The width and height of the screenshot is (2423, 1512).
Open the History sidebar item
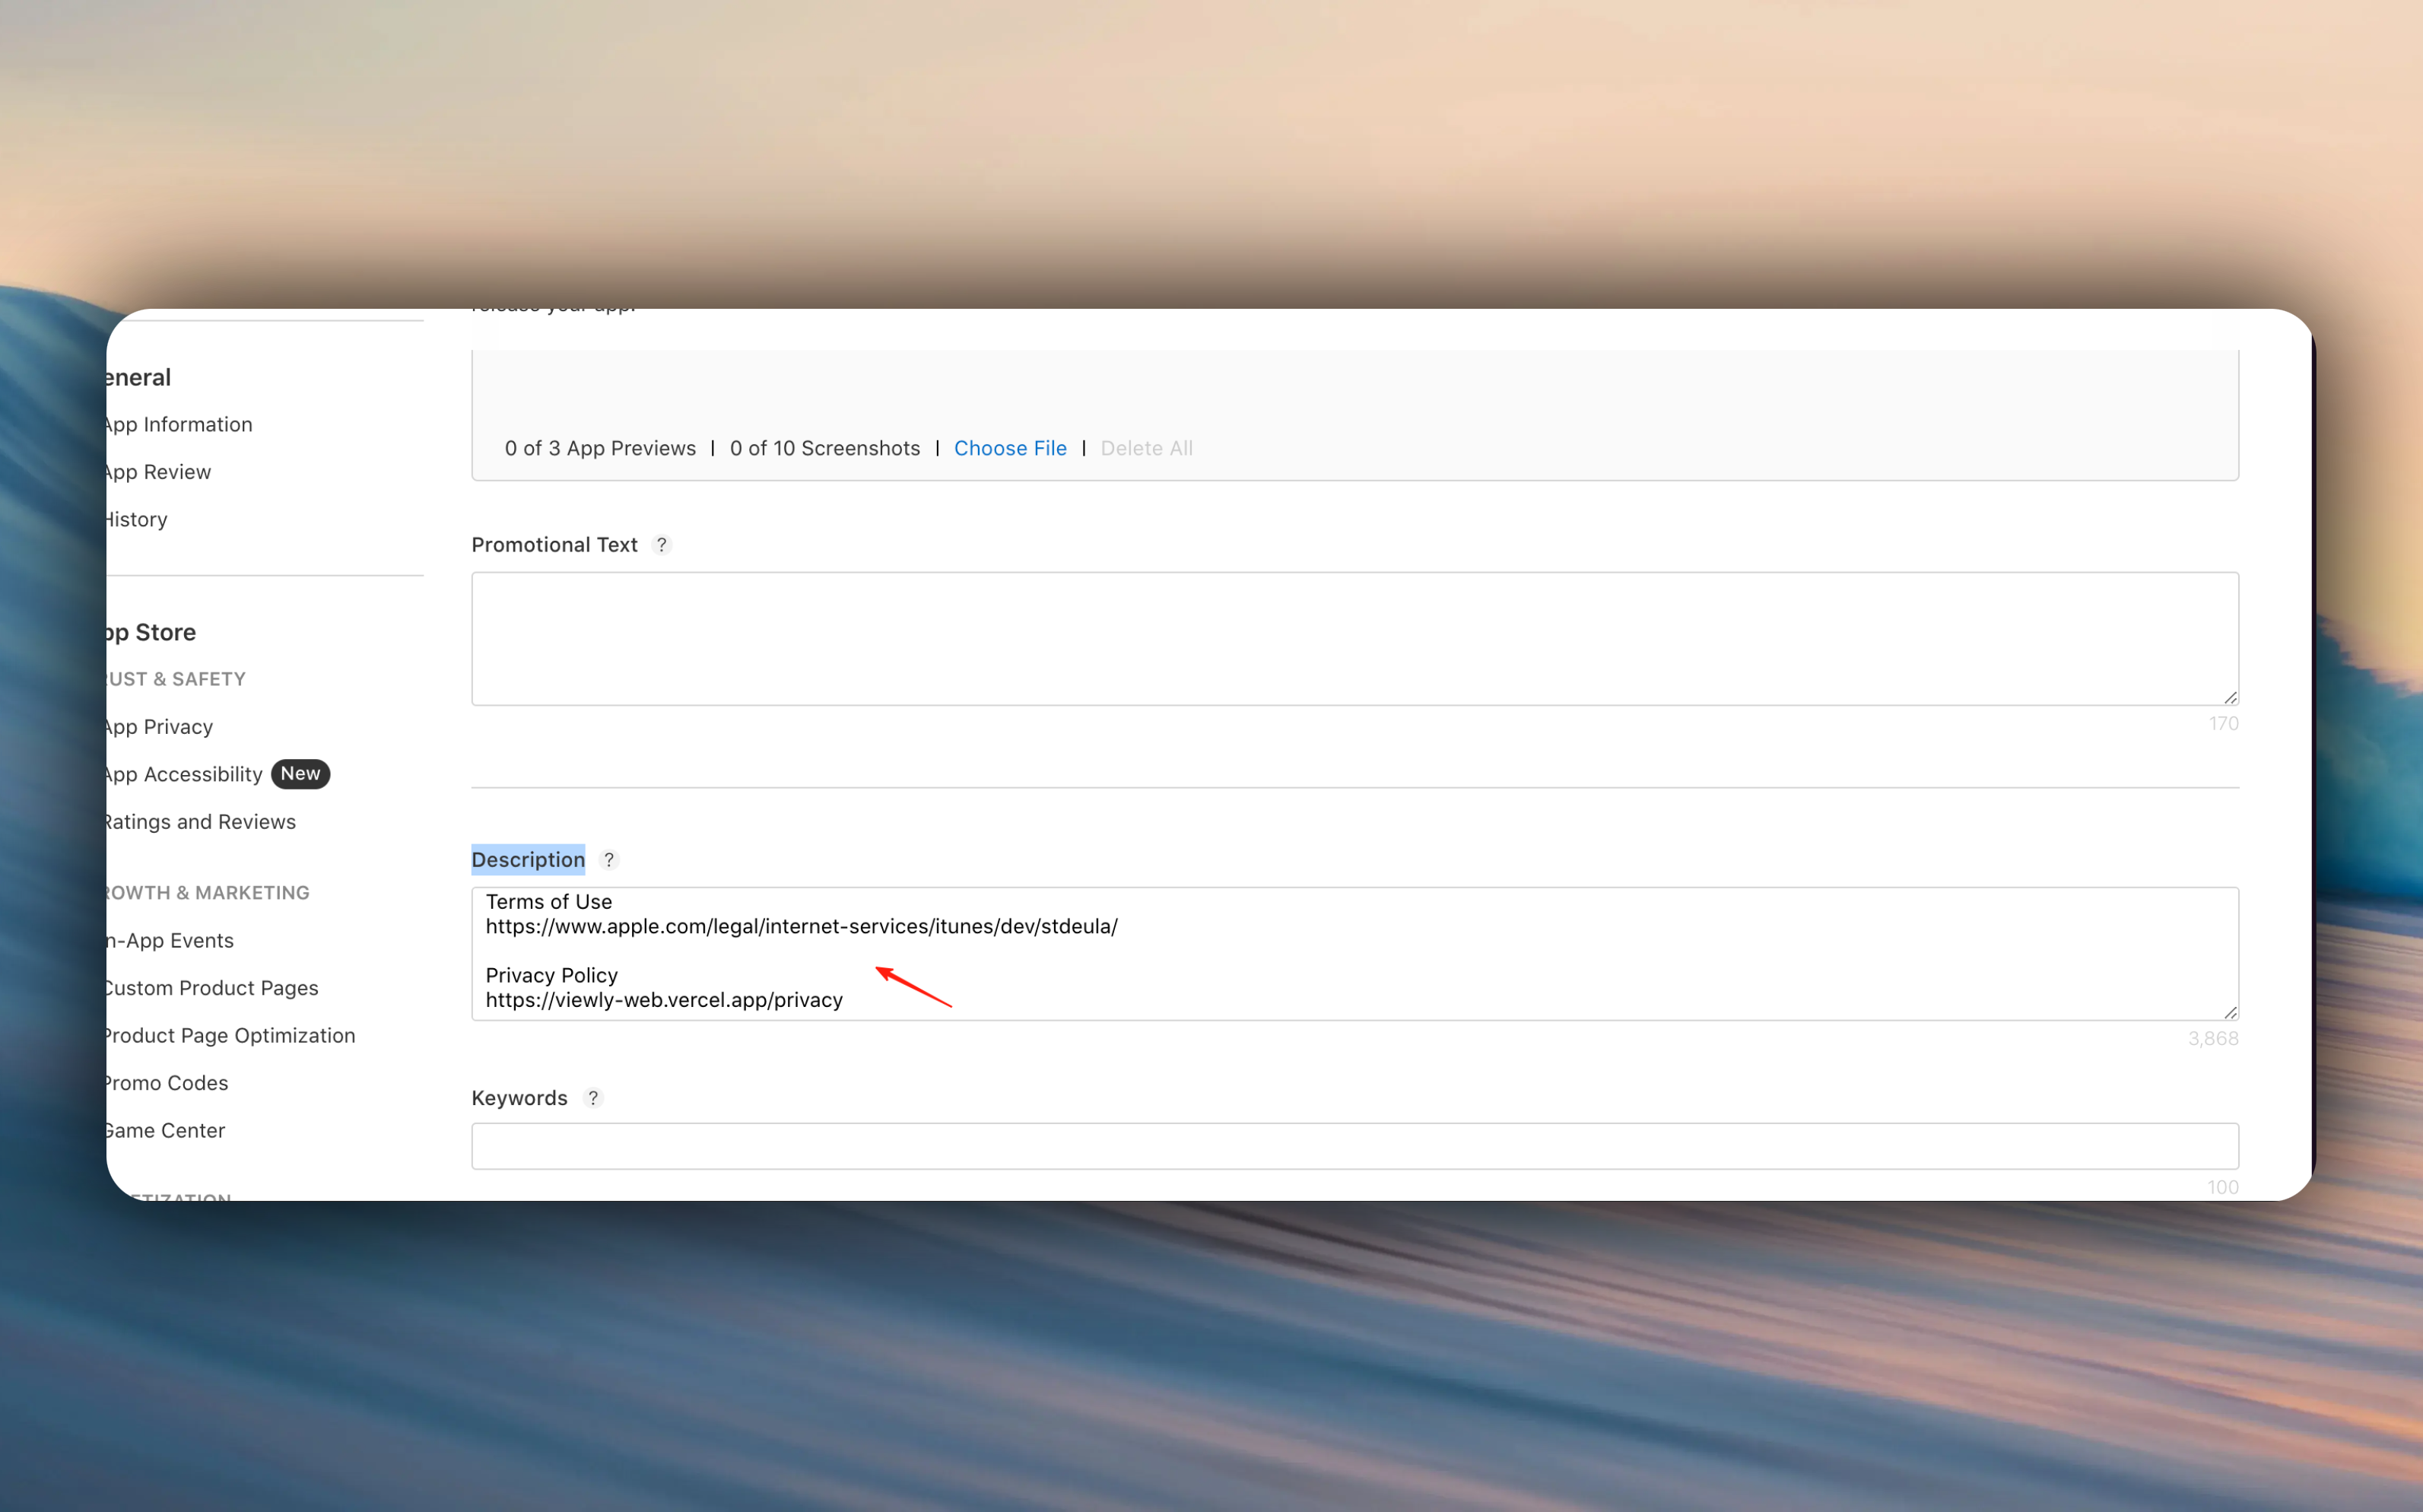point(137,520)
